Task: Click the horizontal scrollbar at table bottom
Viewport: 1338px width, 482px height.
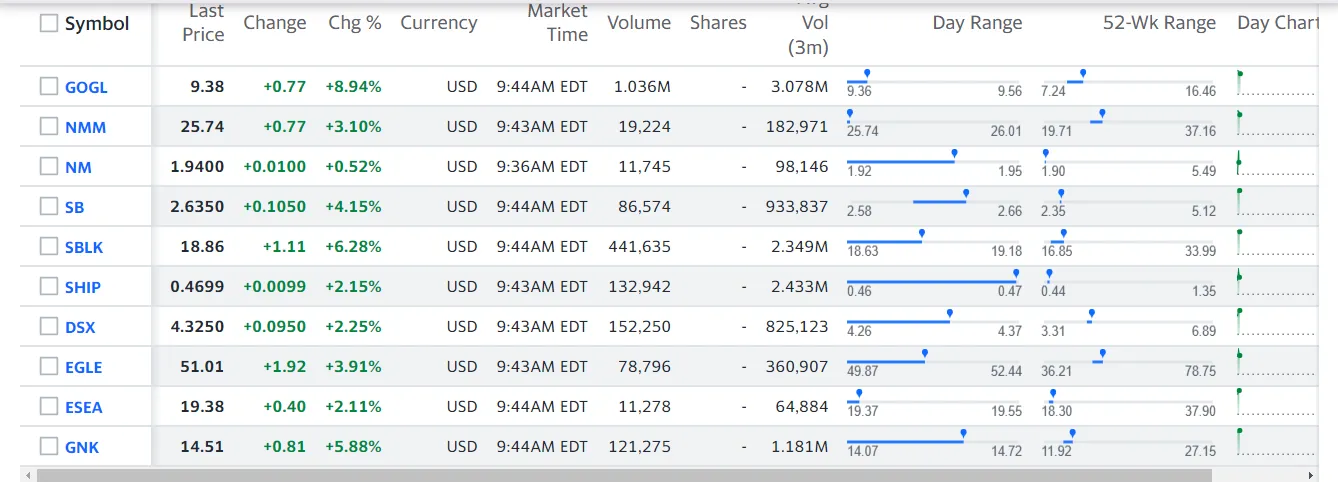Action: click(624, 476)
